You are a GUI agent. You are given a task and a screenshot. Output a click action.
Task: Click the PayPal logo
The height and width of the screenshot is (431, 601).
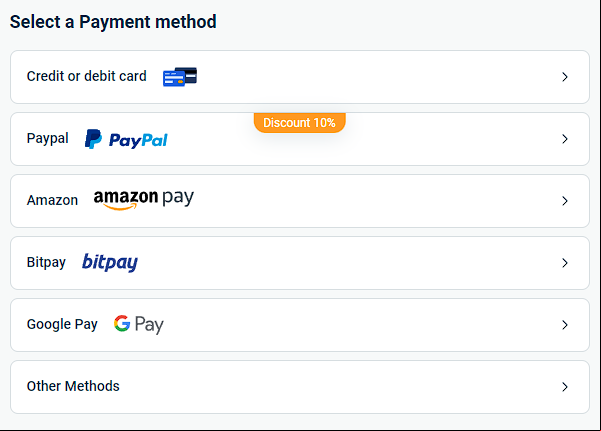point(126,139)
